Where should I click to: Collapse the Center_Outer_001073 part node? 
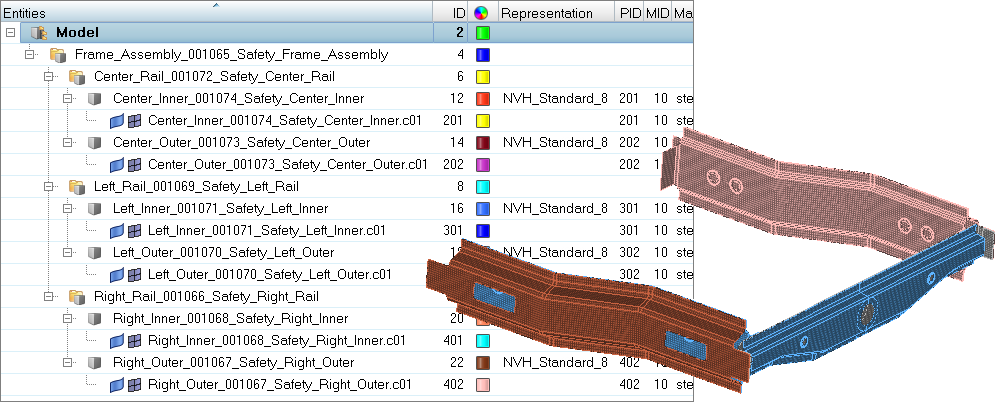pyautogui.click(x=68, y=143)
